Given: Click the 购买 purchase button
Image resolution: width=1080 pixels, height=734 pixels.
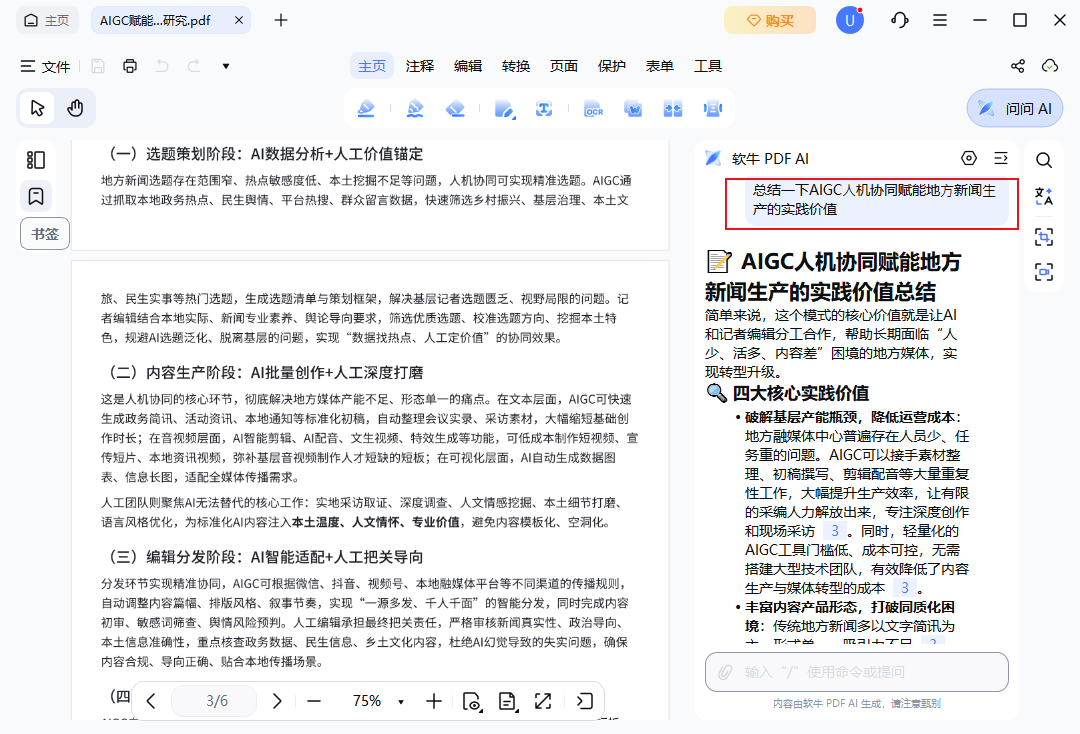Looking at the screenshot, I should pyautogui.click(x=769, y=20).
